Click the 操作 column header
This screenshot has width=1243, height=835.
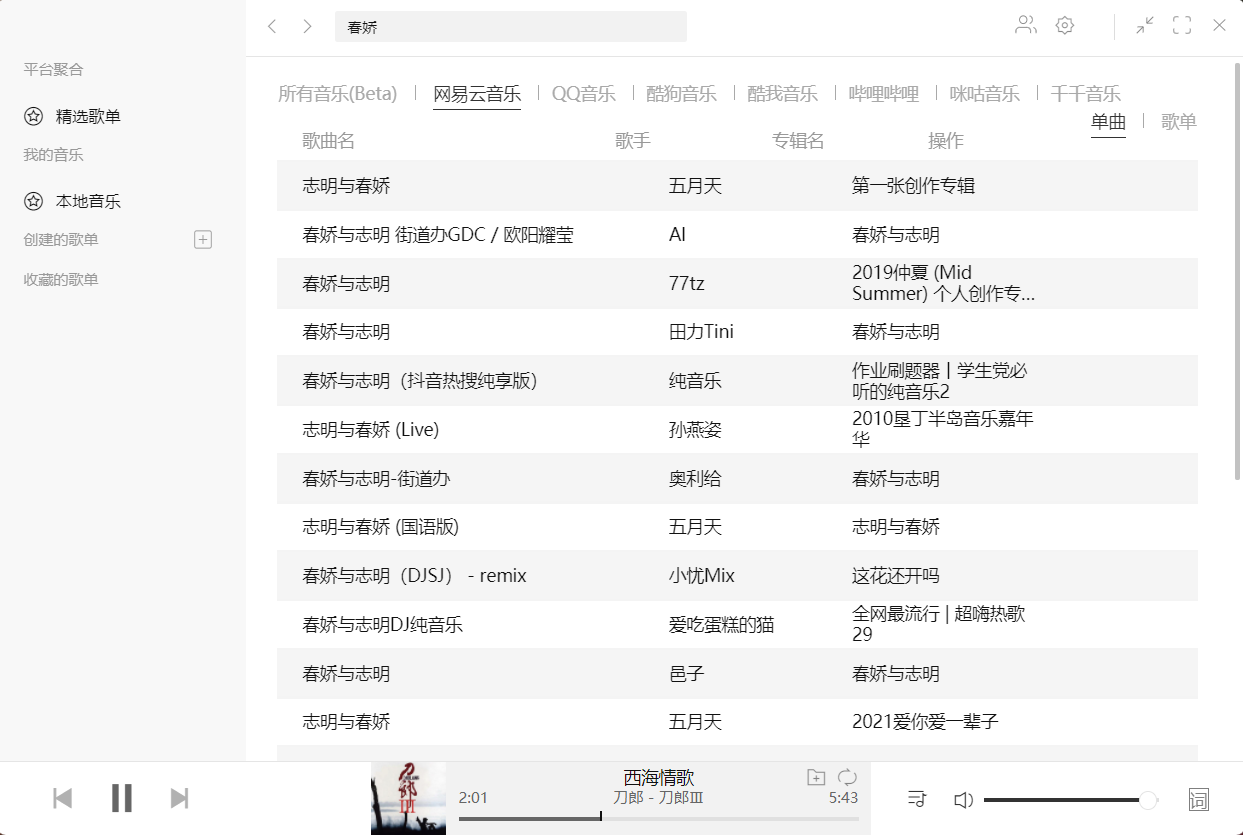point(946,141)
